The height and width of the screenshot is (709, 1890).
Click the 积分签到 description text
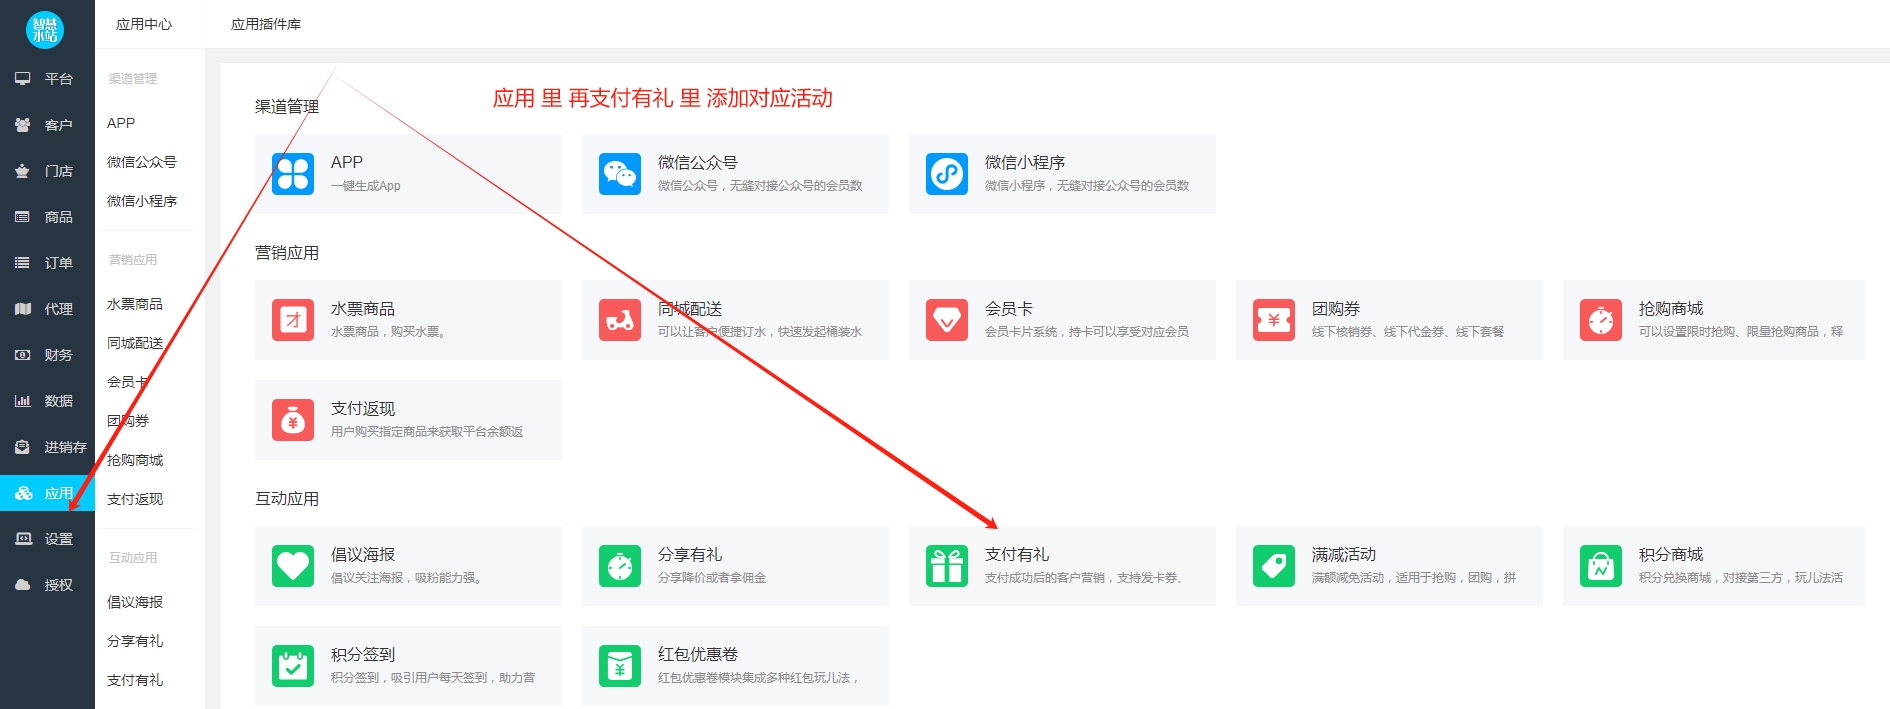(x=433, y=678)
